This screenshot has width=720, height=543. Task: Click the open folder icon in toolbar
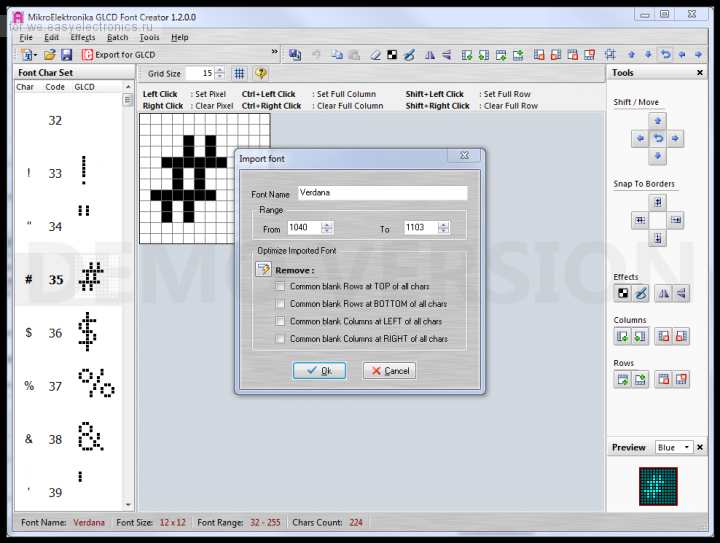click(x=49, y=54)
